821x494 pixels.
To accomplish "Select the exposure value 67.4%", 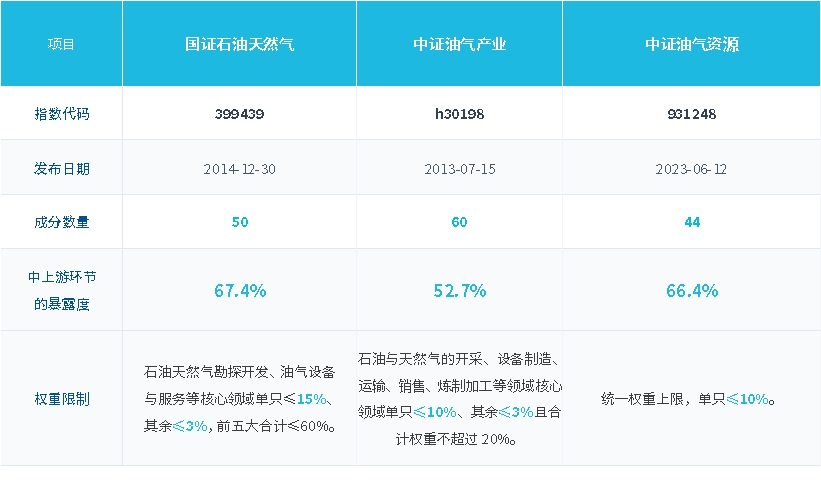I will pyautogui.click(x=240, y=291).
